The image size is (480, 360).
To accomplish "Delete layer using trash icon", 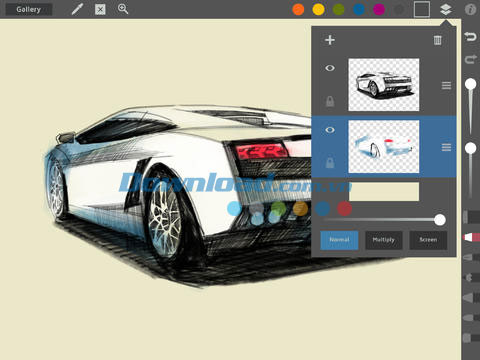I will coord(438,40).
